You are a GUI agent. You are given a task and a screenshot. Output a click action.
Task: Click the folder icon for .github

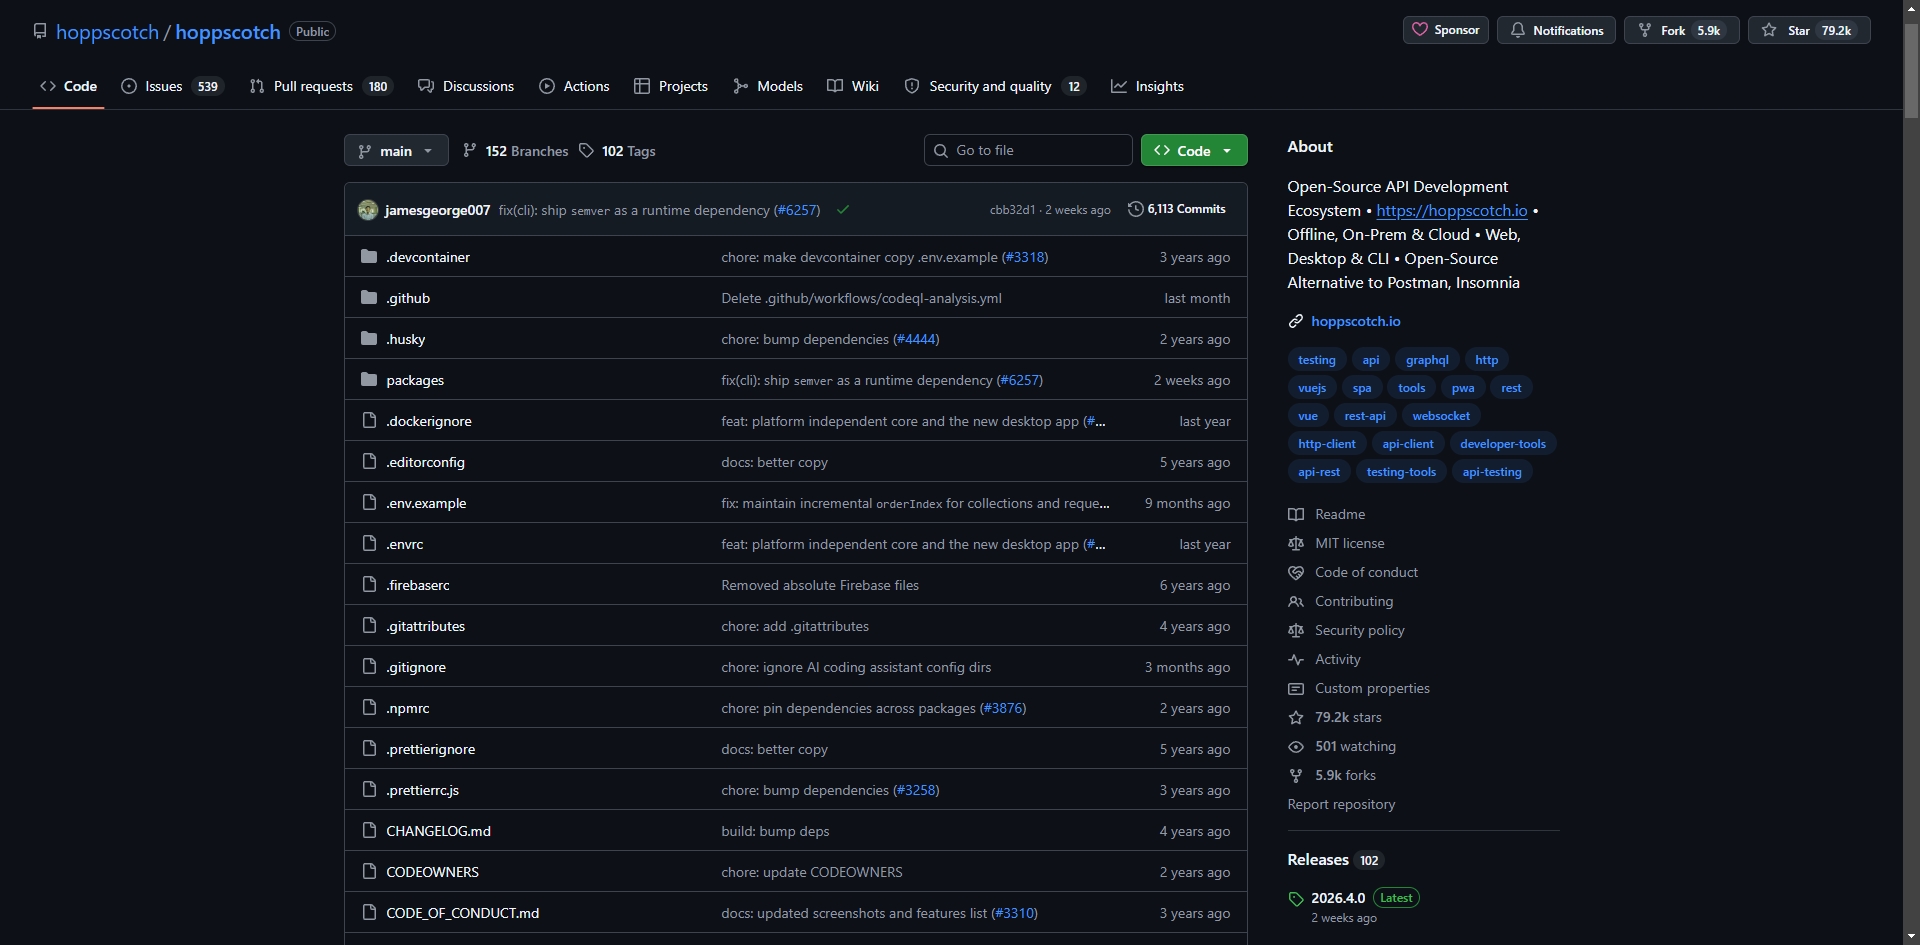point(369,298)
